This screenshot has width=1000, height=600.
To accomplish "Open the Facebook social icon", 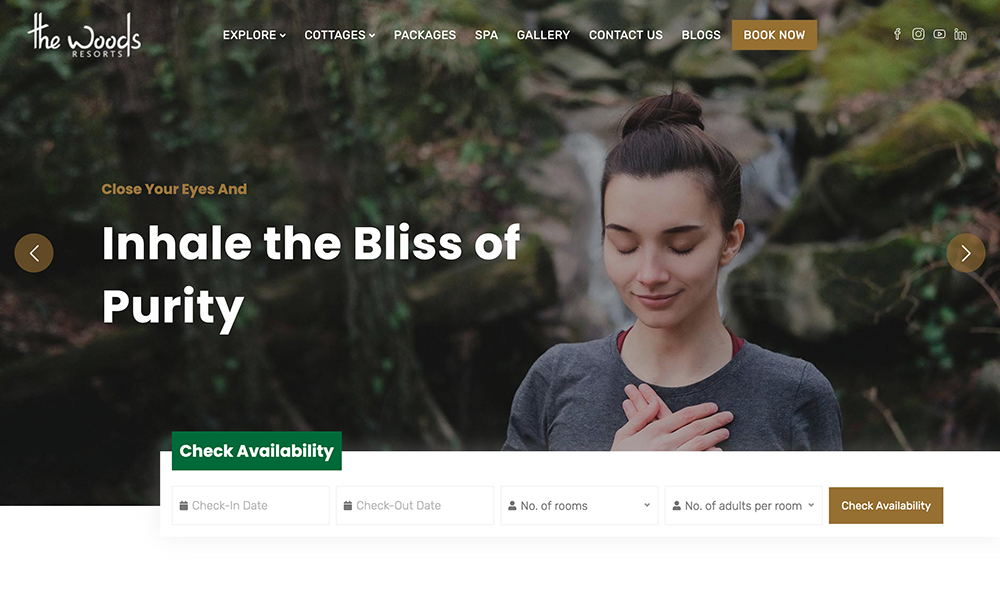I will click(x=897, y=34).
